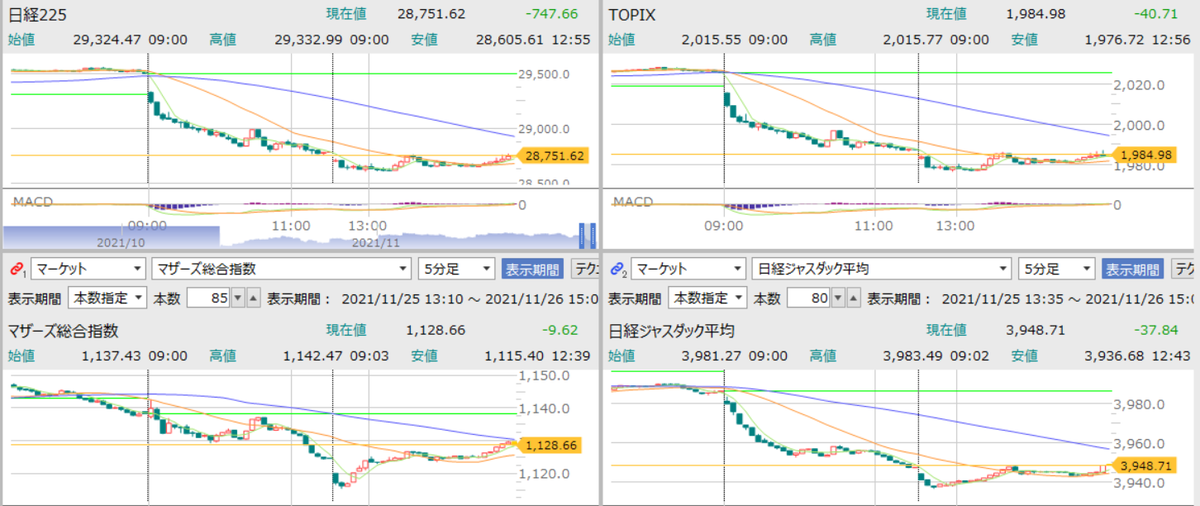Image resolution: width=1200 pixels, height=506 pixels.
Task: Click the 3,936.68 low value for ジャスダック
Action: [x=1115, y=355]
